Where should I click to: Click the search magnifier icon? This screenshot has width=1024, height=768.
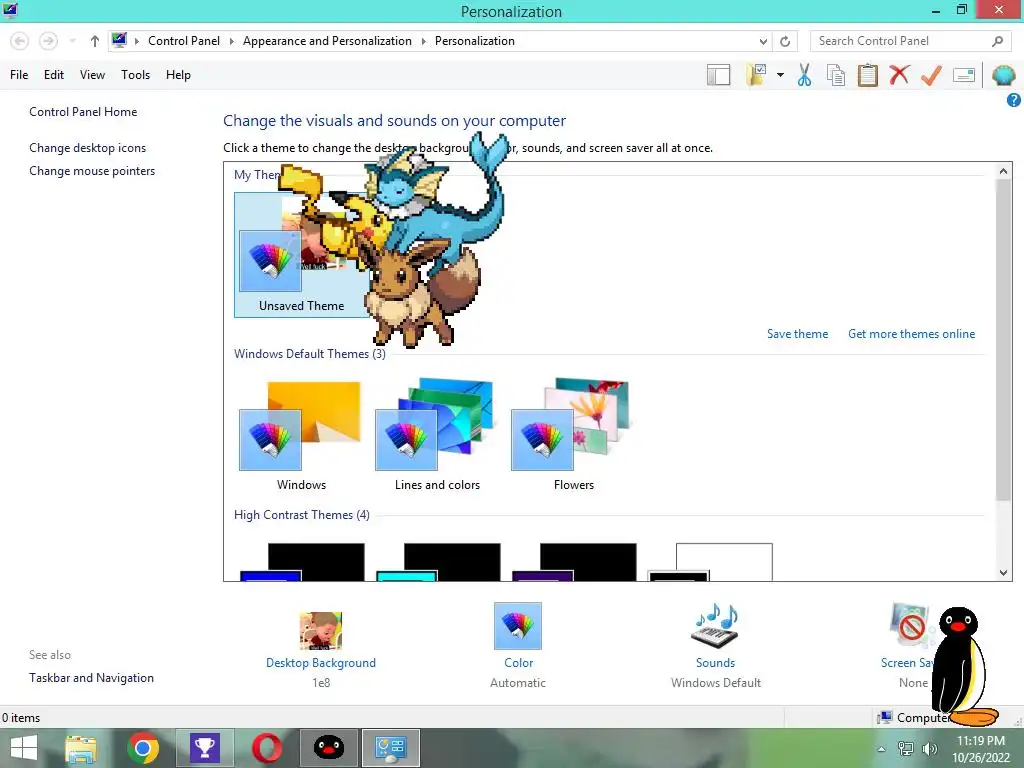coord(997,41)
